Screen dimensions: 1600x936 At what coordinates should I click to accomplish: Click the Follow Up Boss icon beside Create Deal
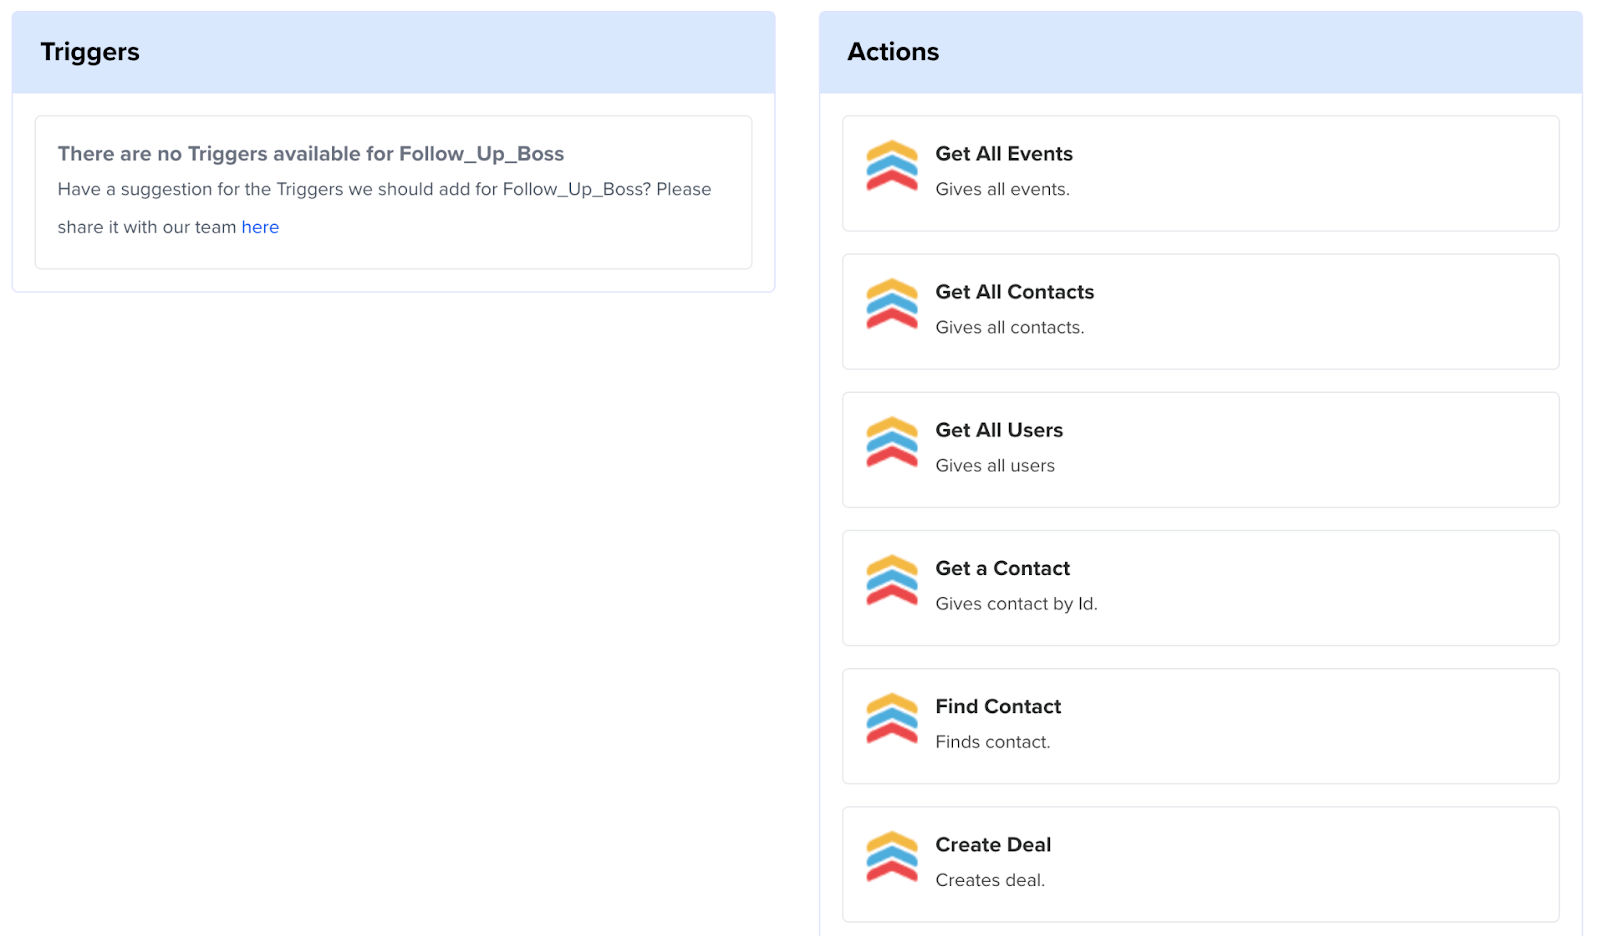891,856
